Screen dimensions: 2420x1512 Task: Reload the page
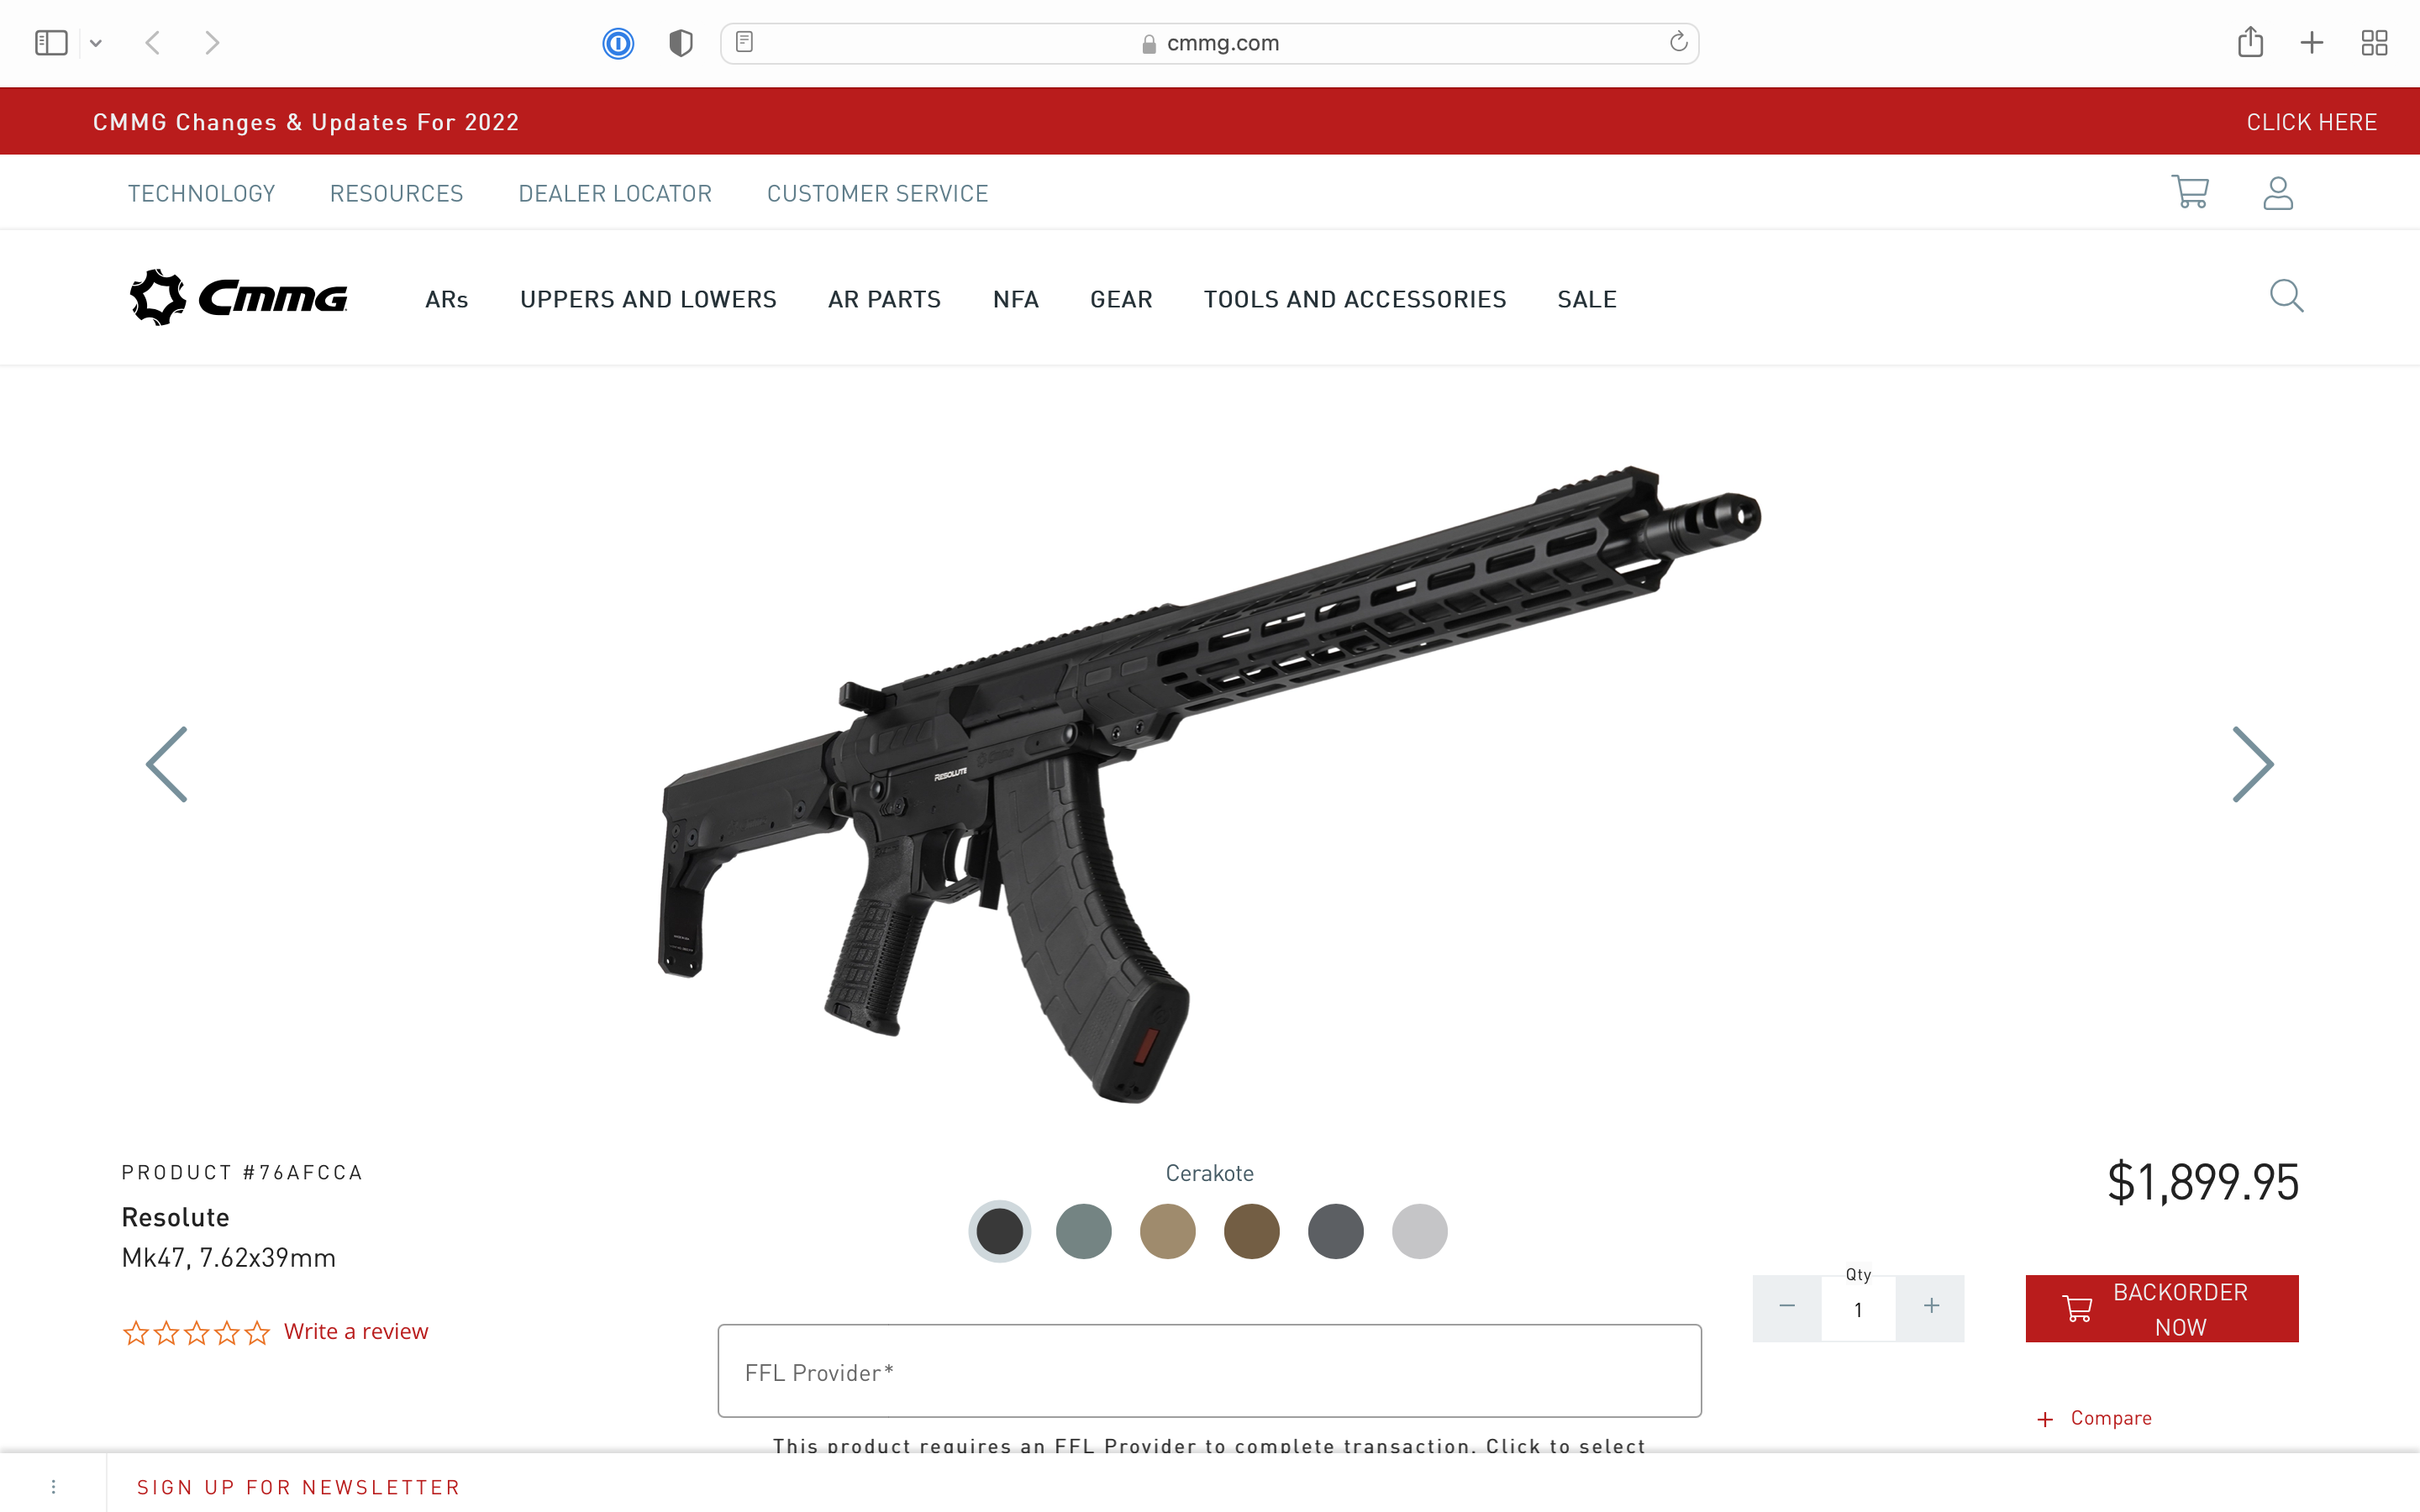coord(1678,42)
